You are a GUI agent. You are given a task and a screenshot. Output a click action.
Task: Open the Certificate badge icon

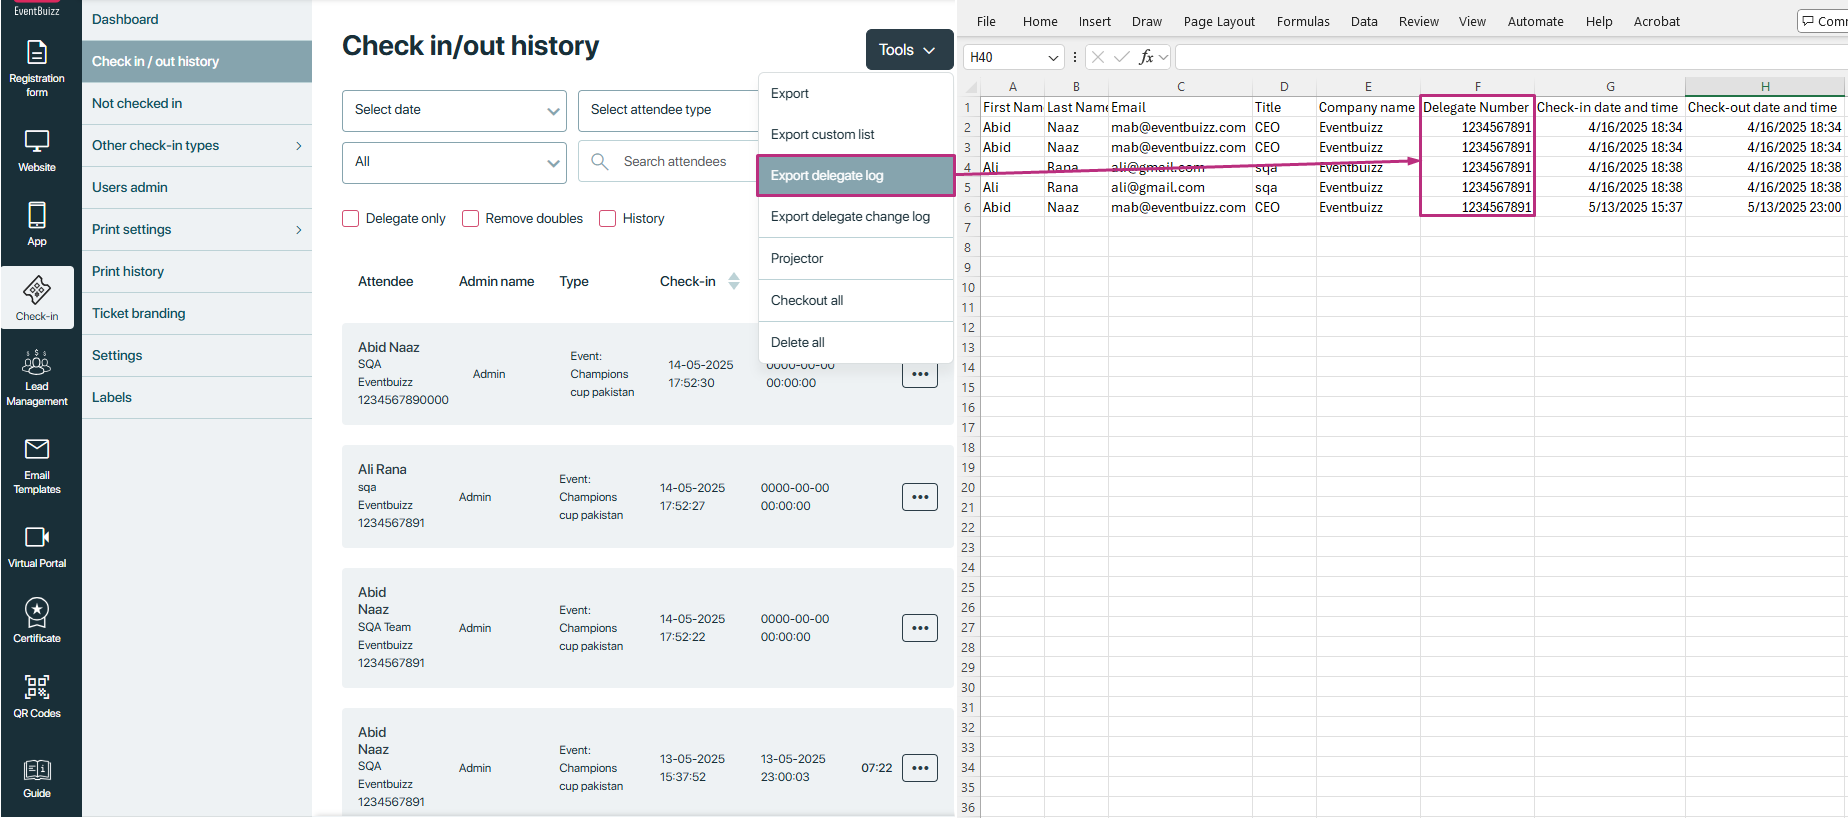37,612
